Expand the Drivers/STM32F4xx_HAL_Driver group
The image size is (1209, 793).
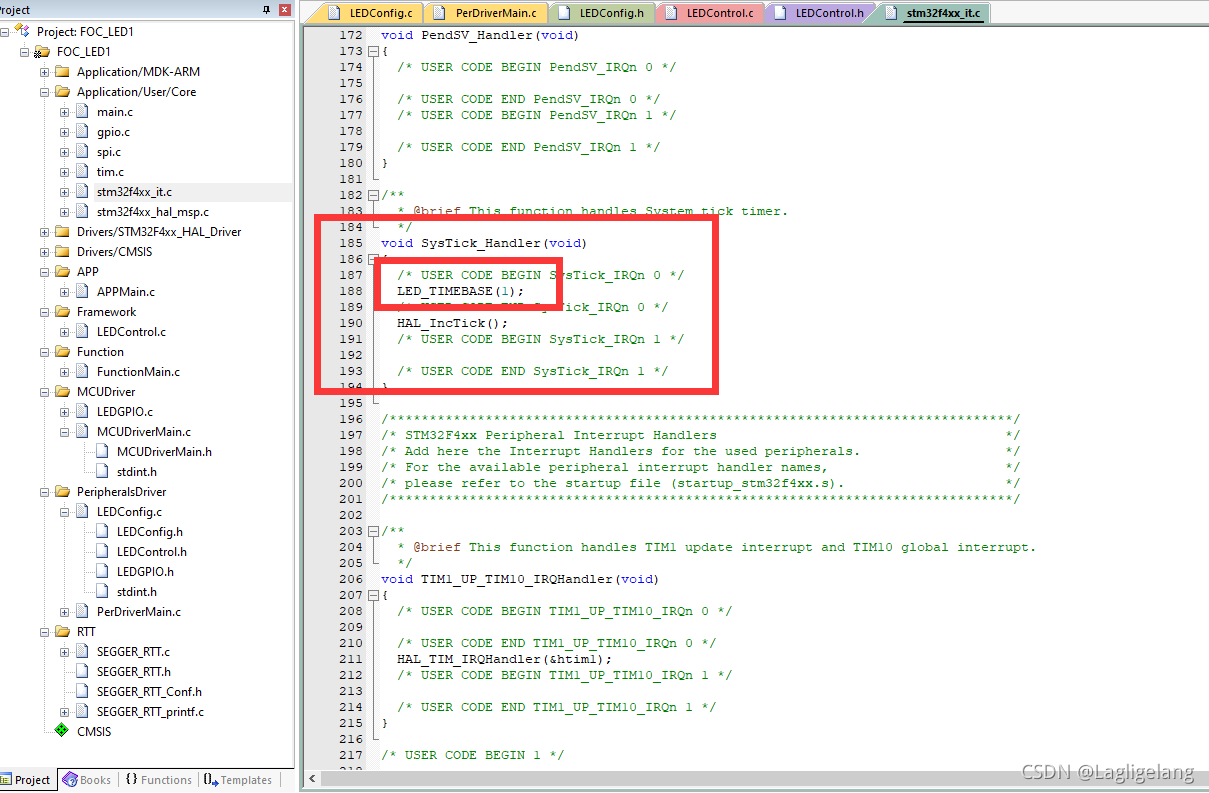44,231
